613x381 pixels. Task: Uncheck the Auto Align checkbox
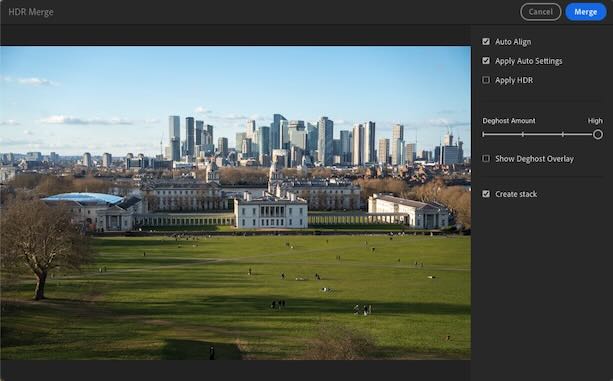[x=486, y=41]
